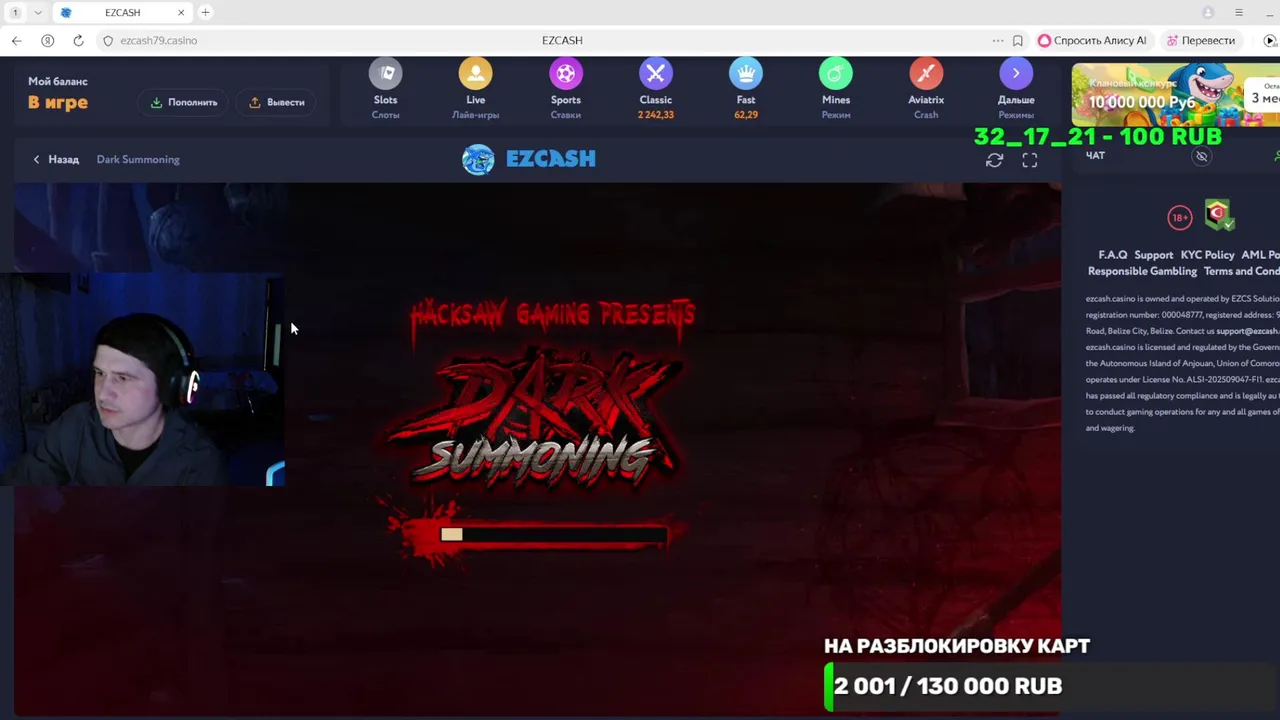
Task: Click the Перевести translate button
Action: (1200, 40)
